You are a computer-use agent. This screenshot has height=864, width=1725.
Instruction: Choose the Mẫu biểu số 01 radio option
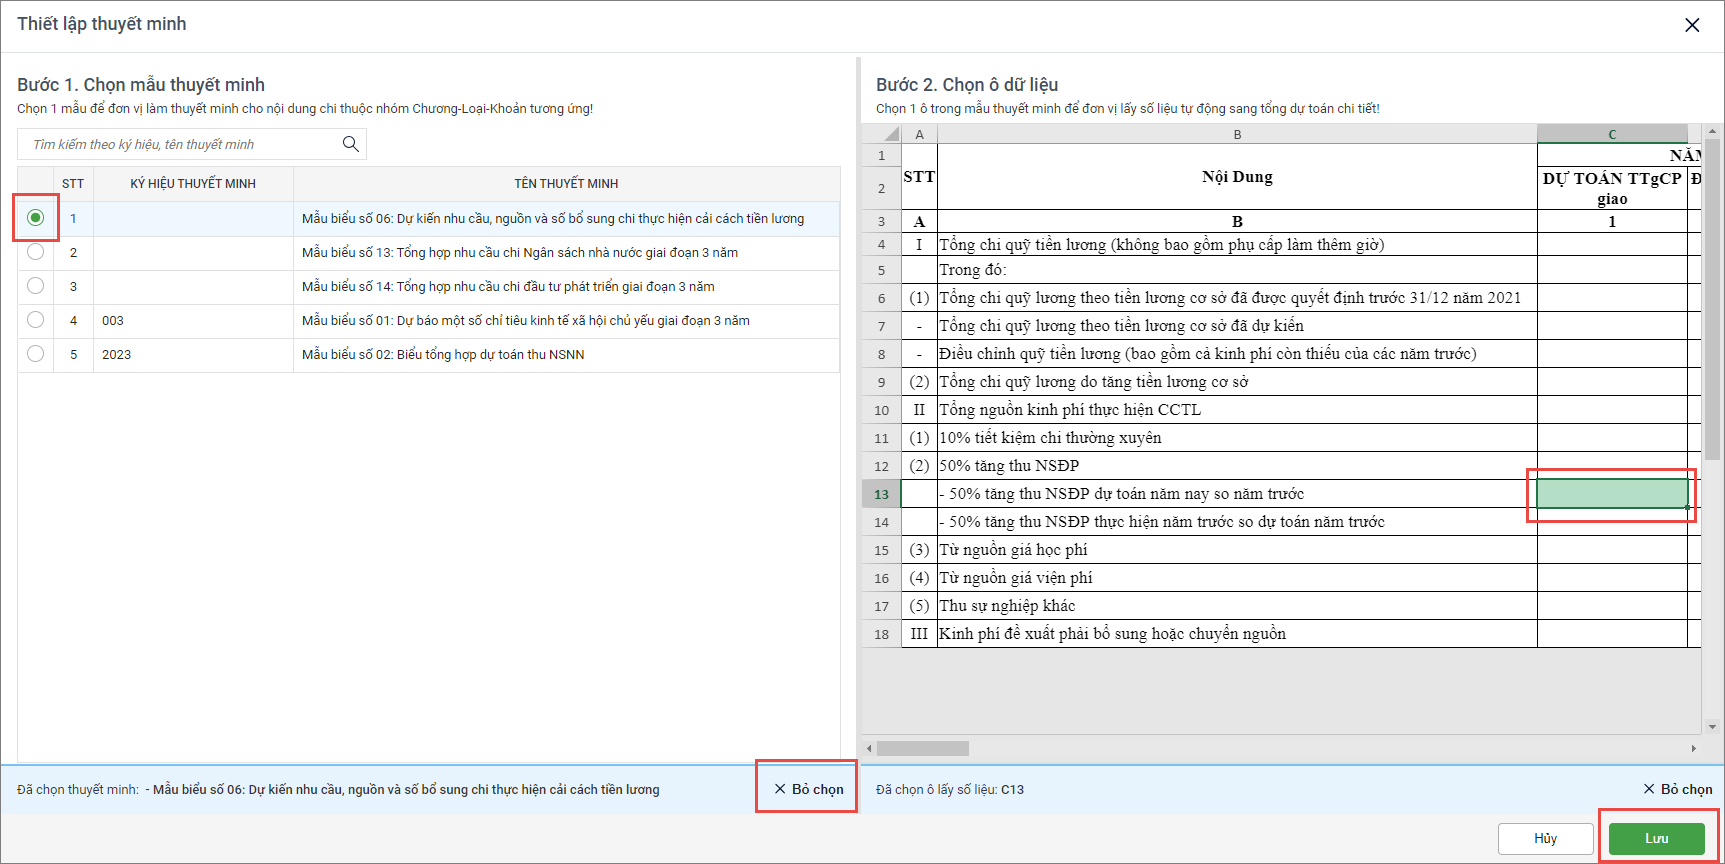tap(36, 320)
